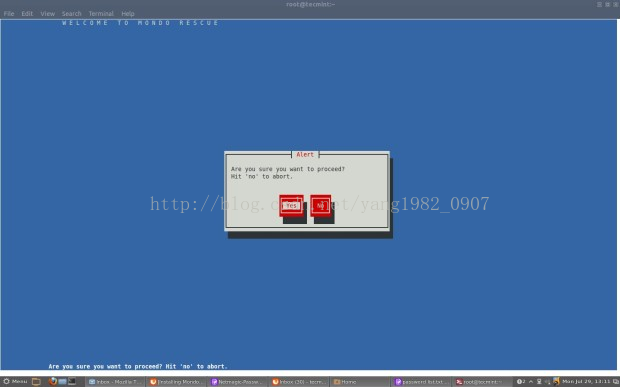Launch Firefox from the taskbar
This screenshot has height=387, width=620.
(x=53, y=381)
